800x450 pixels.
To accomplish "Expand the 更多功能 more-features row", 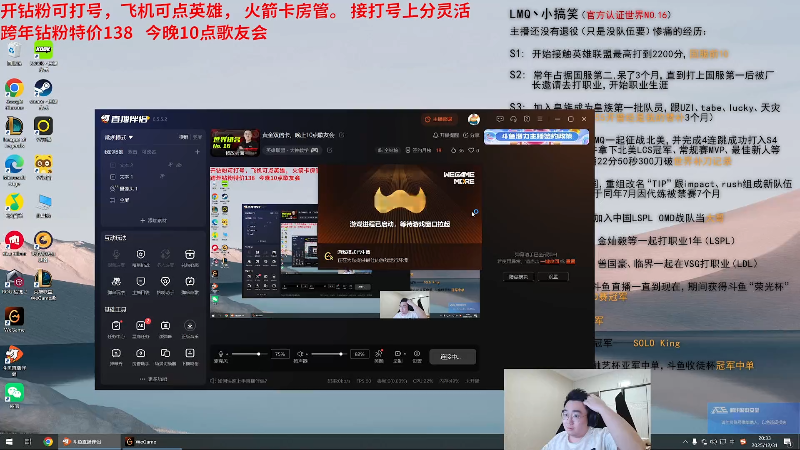I will pos(153,379).
